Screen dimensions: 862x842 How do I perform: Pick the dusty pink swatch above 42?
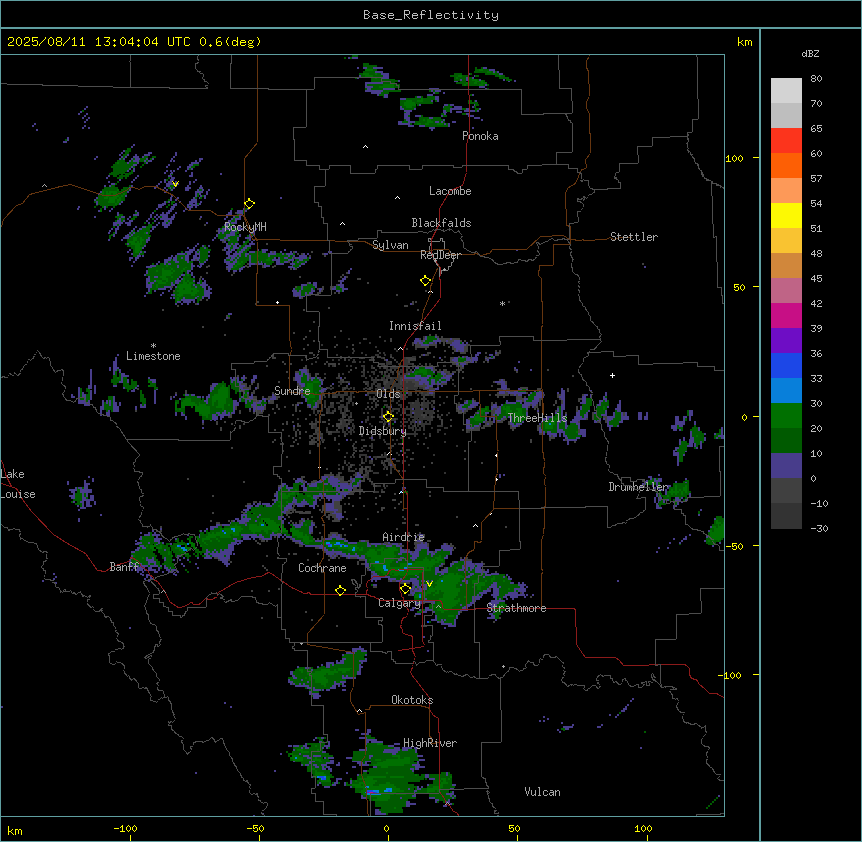click(x=786, y=290)
